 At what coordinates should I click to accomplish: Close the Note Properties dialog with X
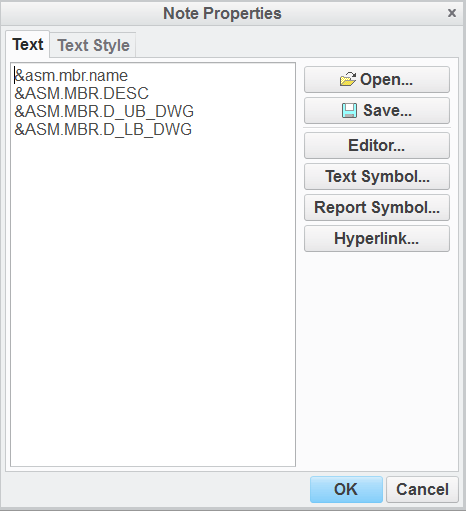pos(452,13)
